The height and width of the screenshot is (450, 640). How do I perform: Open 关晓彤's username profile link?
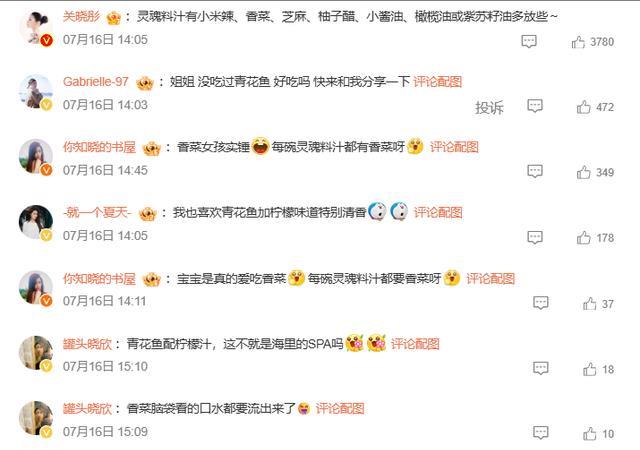pos(81,17)
